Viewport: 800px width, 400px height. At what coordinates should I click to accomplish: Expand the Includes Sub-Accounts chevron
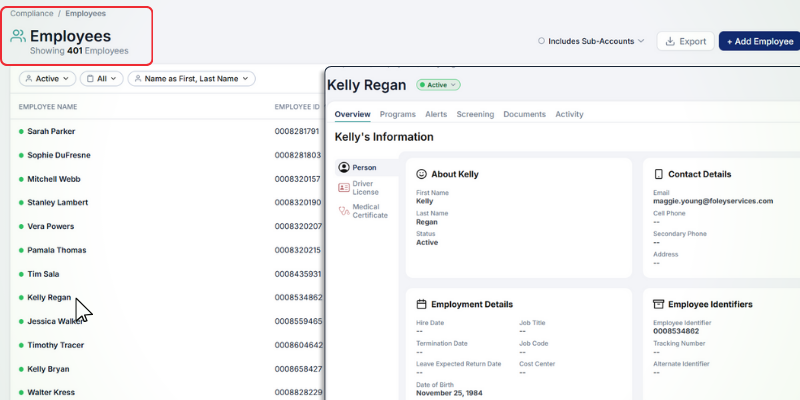641,41
